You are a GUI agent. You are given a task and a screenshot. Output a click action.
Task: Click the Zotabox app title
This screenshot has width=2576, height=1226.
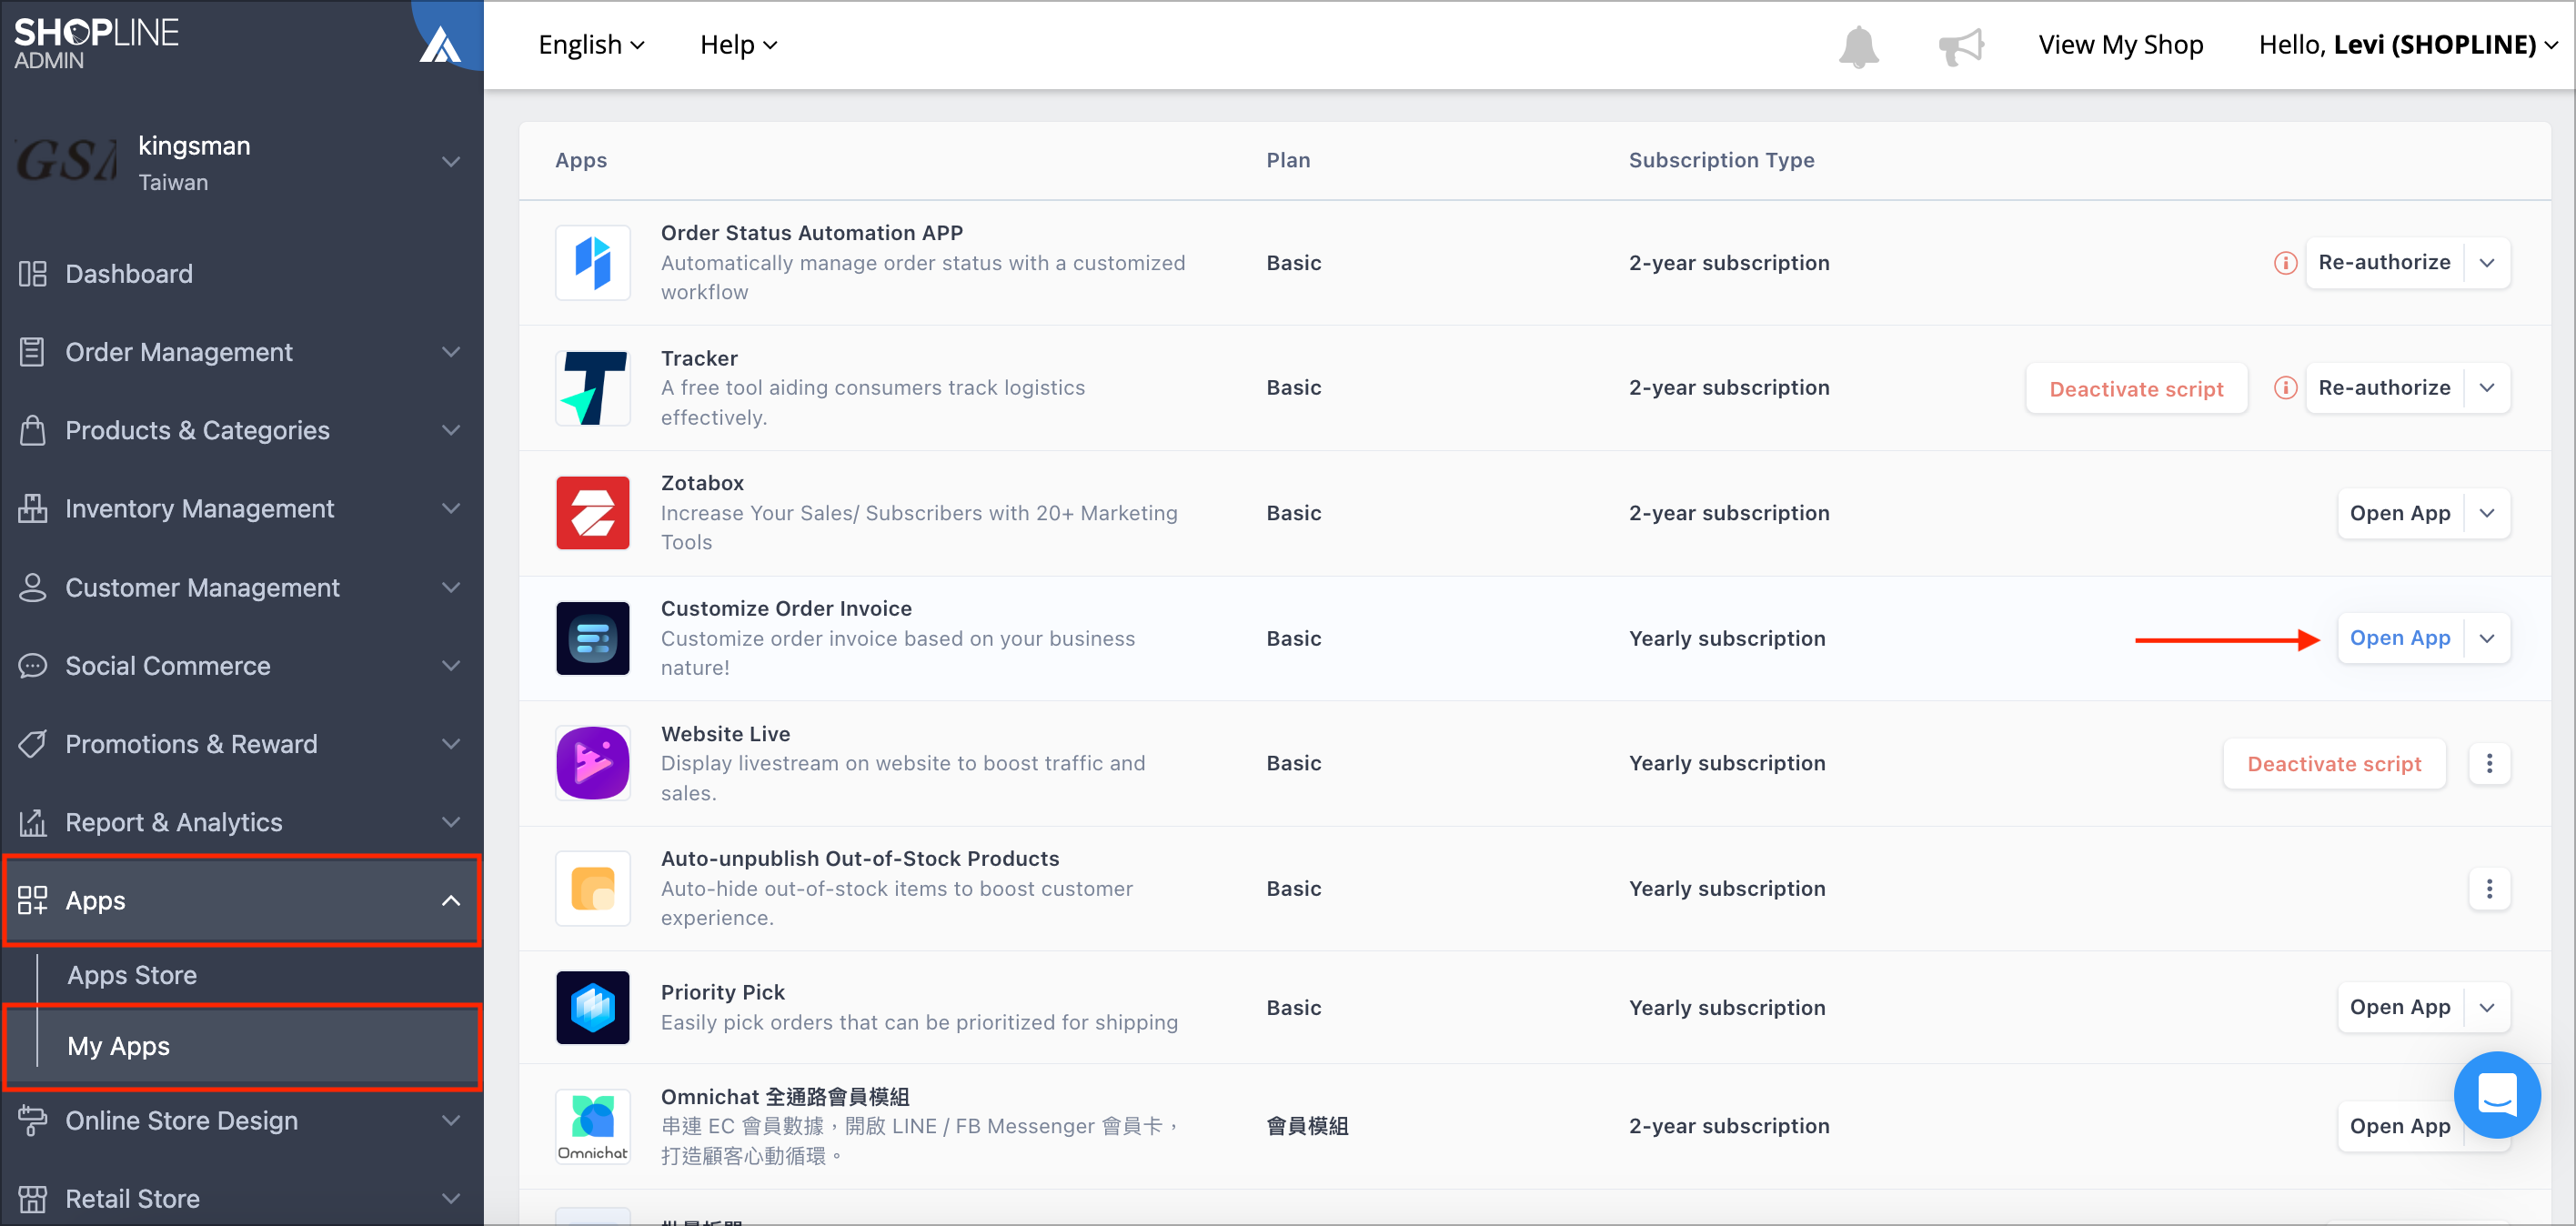click(702, 483)
